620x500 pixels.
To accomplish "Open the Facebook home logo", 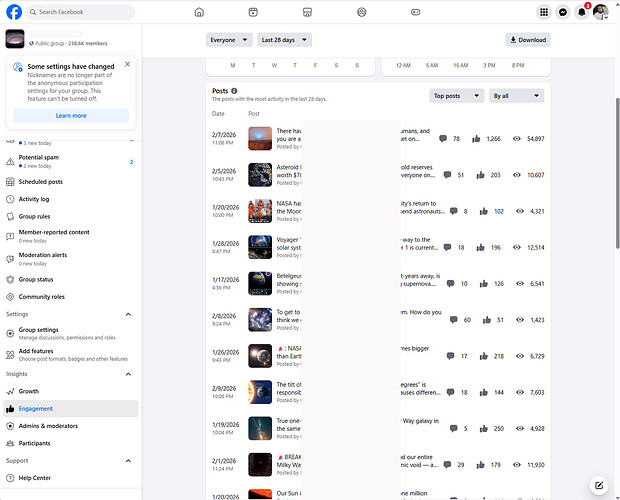I will pyautogui.click(x=14, y=12).
